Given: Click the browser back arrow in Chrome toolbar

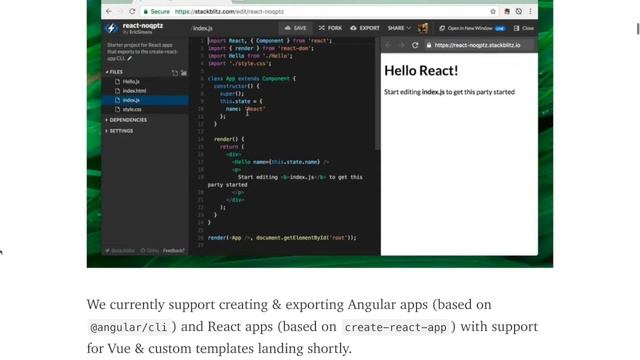Looking at the screenshot, I should [109, 11].
